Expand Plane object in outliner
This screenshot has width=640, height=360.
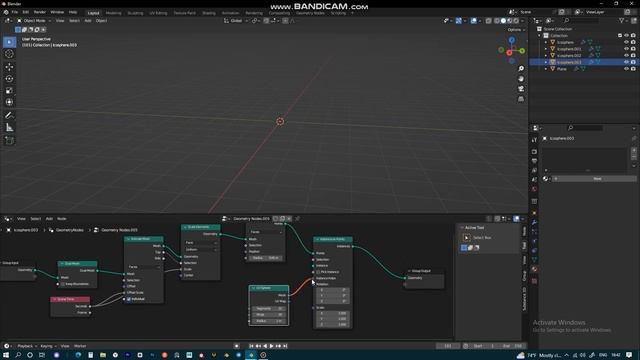click(x=546, y=69)
